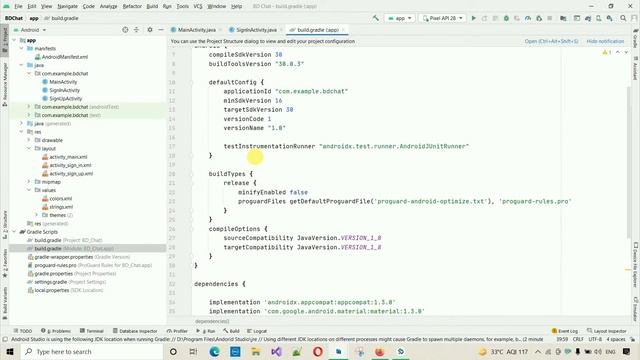Expand the themes (2) folder
Image resolution: width=640 pixels, height=360 pixels.
tap(37, 215)
